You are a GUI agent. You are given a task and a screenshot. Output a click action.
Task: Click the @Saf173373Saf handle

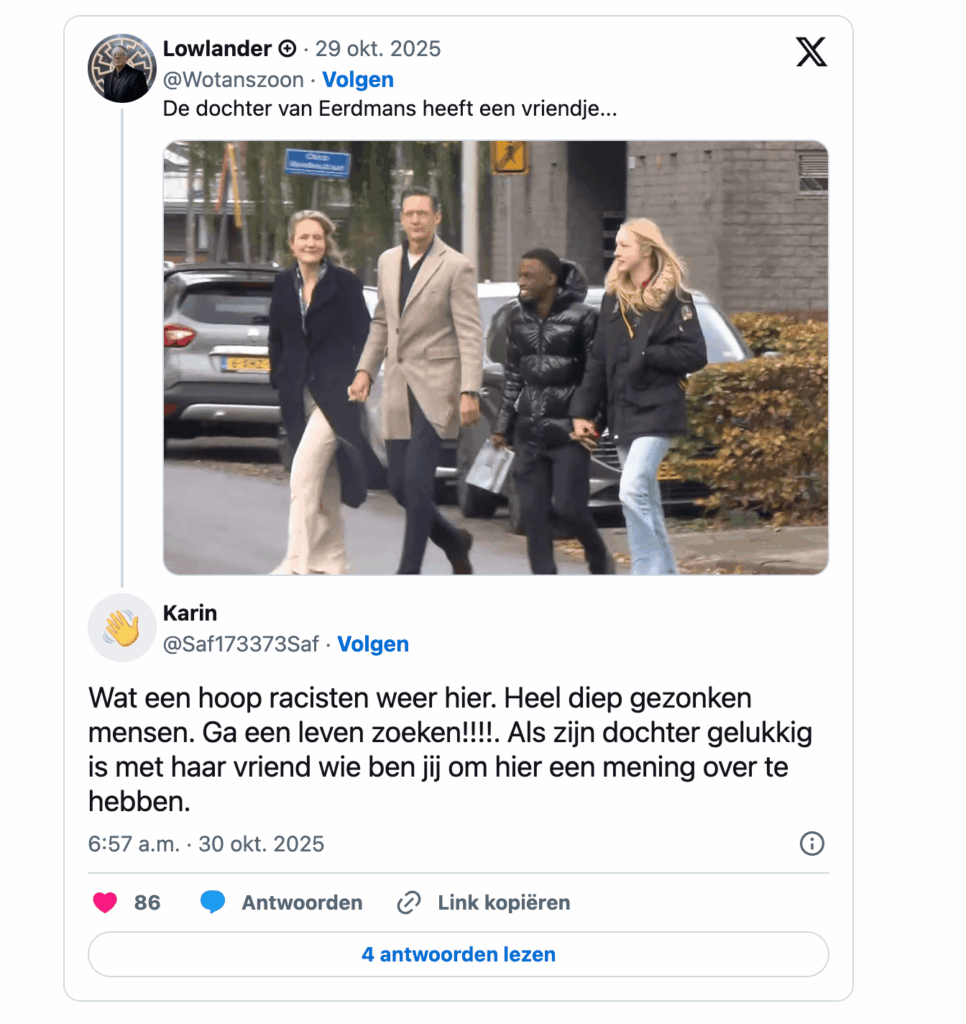tap(241, 644)
